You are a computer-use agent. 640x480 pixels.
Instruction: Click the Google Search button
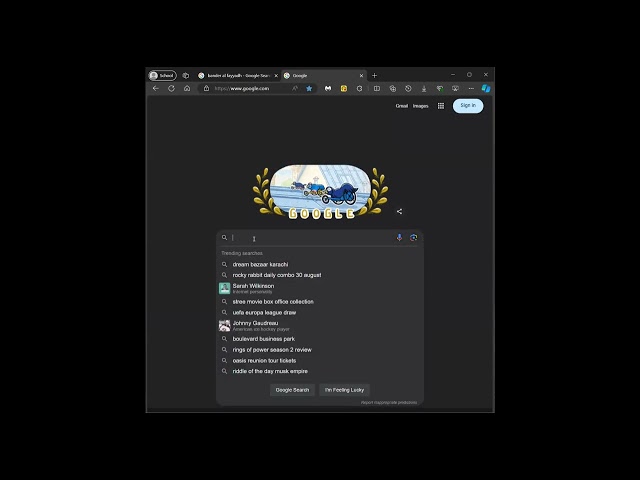(x=292, y=390)
